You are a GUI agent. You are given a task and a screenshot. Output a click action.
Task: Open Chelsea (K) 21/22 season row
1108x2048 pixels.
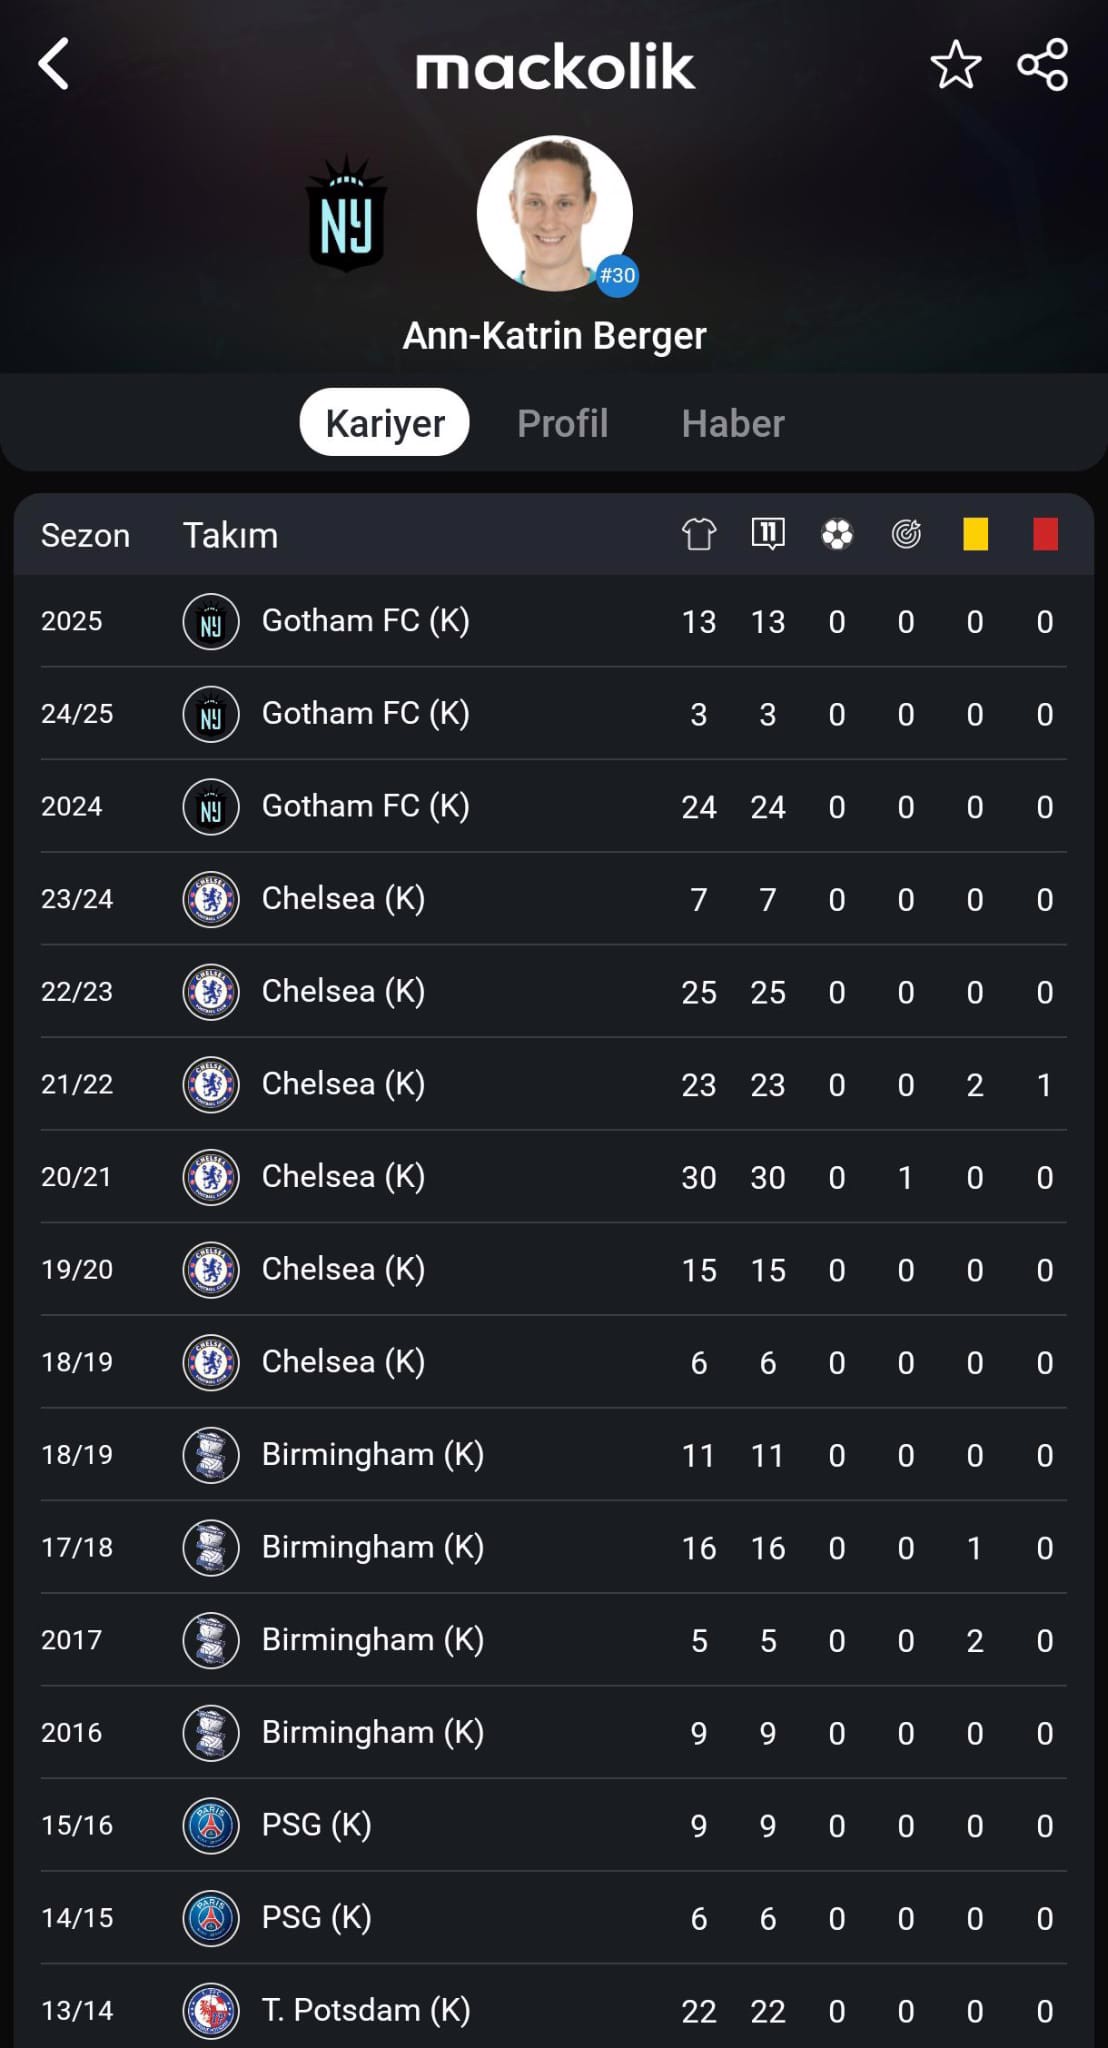click(x=553, y=1084)
